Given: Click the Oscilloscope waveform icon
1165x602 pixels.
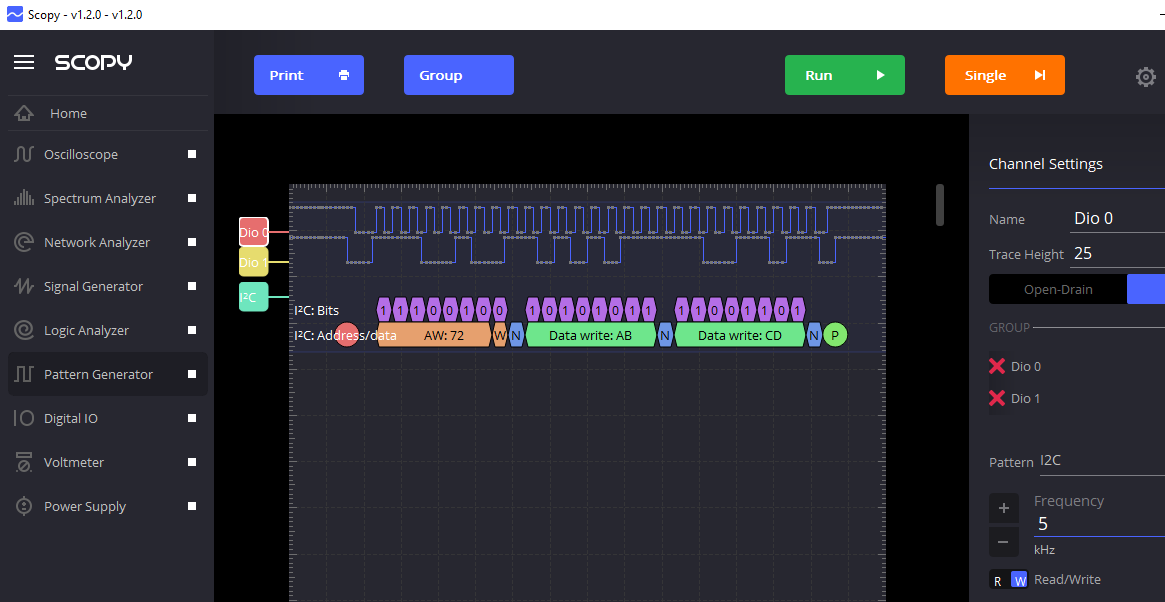Looking at the screenshot, I should point(24,155).
